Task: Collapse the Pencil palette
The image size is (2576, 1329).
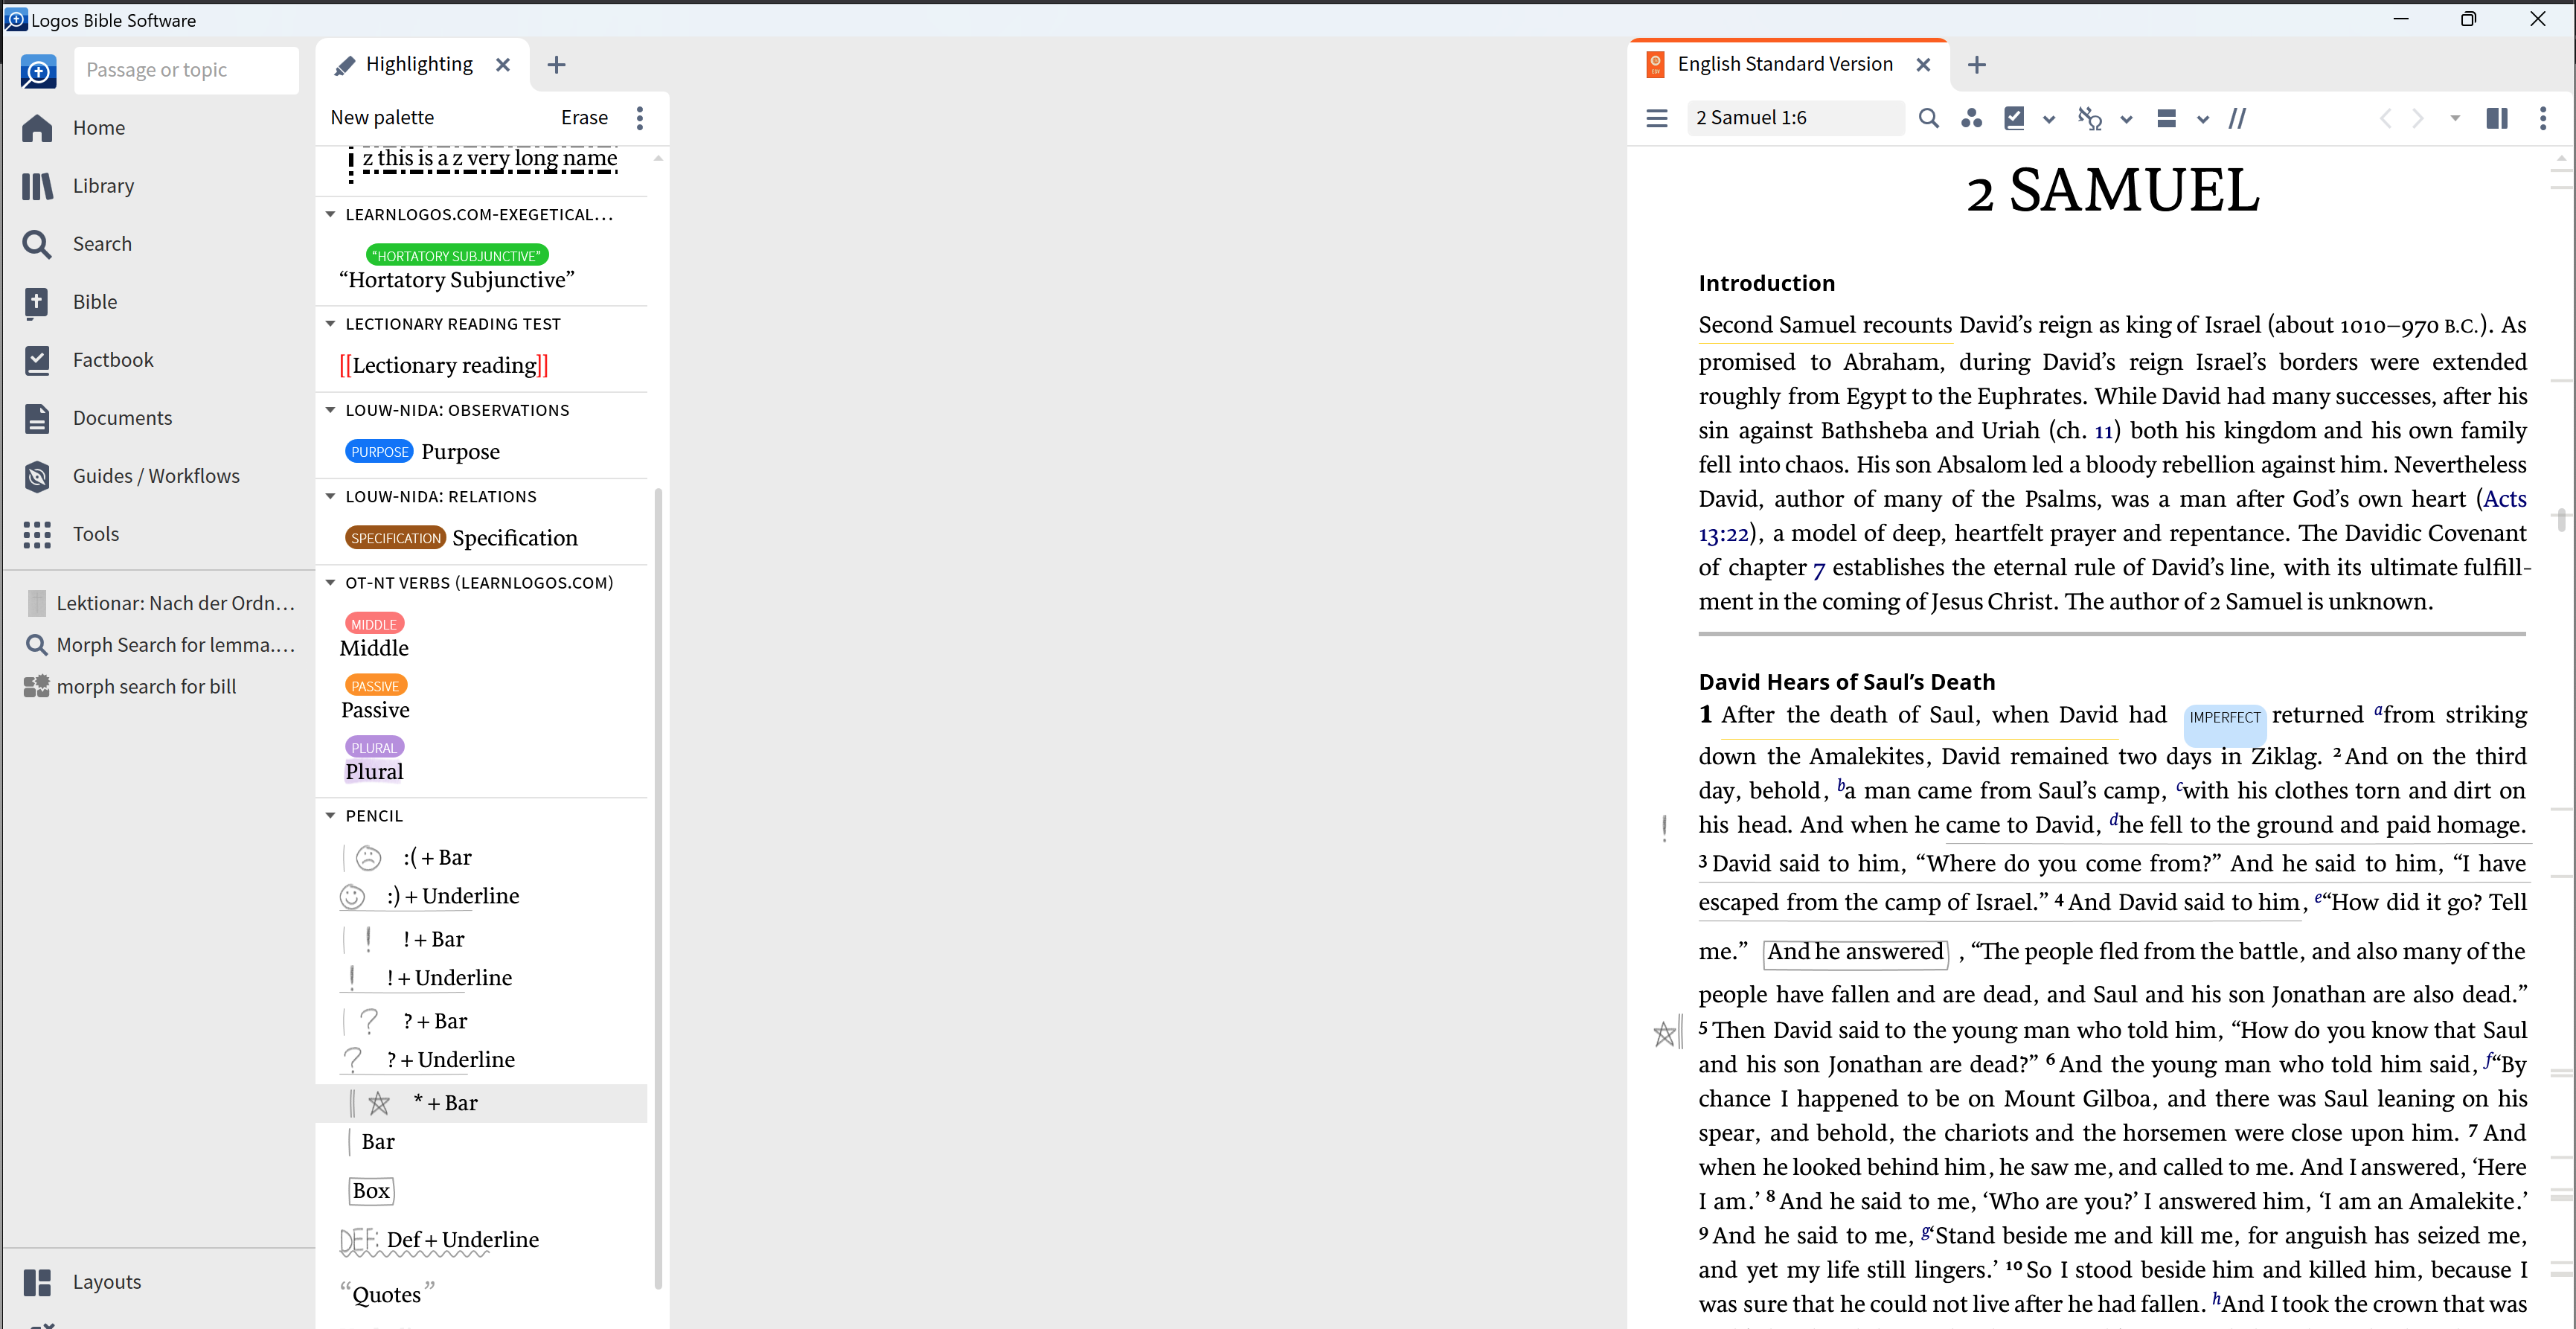Action: click(x=330, y=816)
